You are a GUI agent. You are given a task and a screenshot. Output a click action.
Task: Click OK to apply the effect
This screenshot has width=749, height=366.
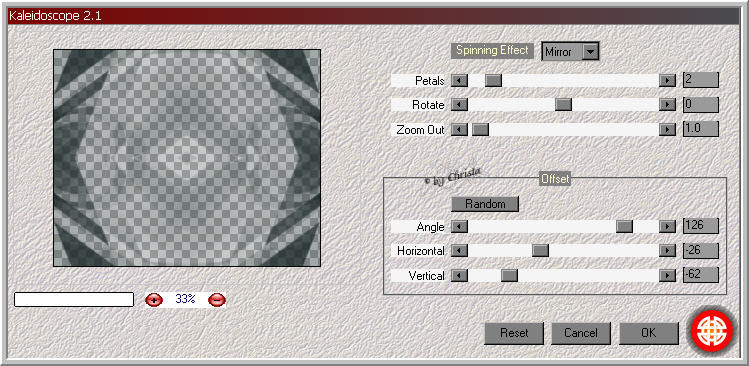(x=649, y=333)
